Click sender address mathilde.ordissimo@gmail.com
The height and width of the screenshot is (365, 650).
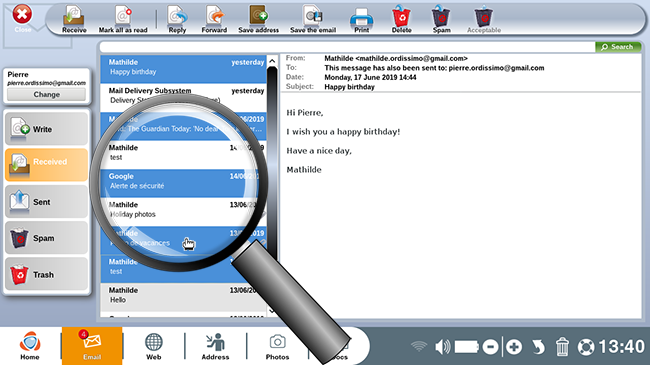tap(411, 58)
